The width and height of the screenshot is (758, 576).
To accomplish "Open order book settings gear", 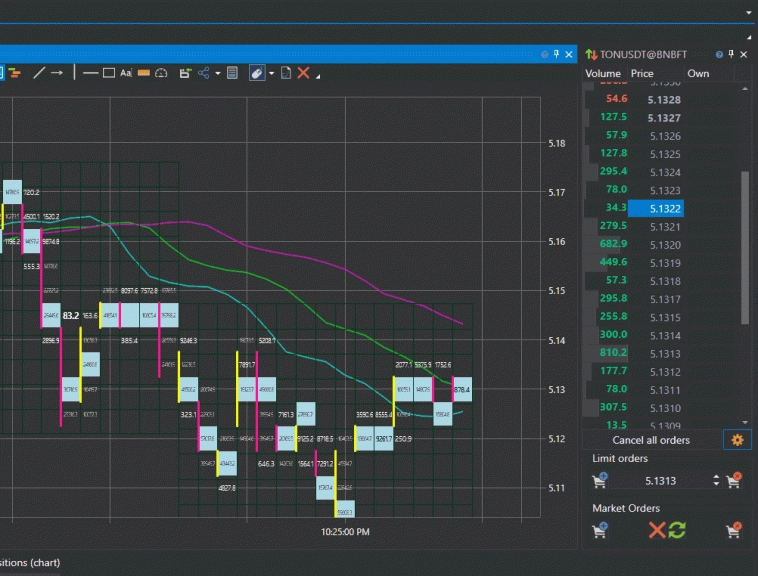I will [x=738, y=440].
